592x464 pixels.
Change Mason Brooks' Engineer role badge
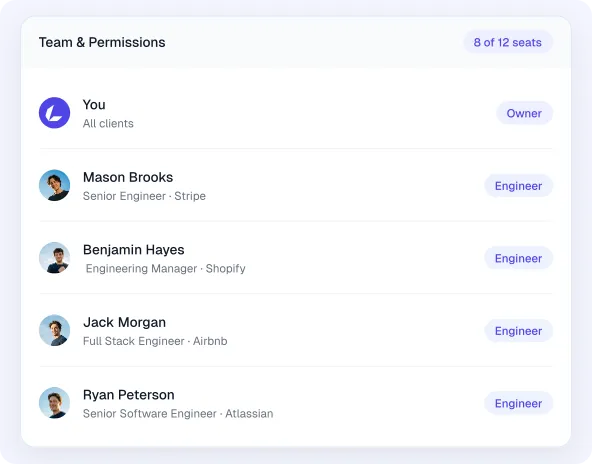pyautogui.click(x=518, y=186)
